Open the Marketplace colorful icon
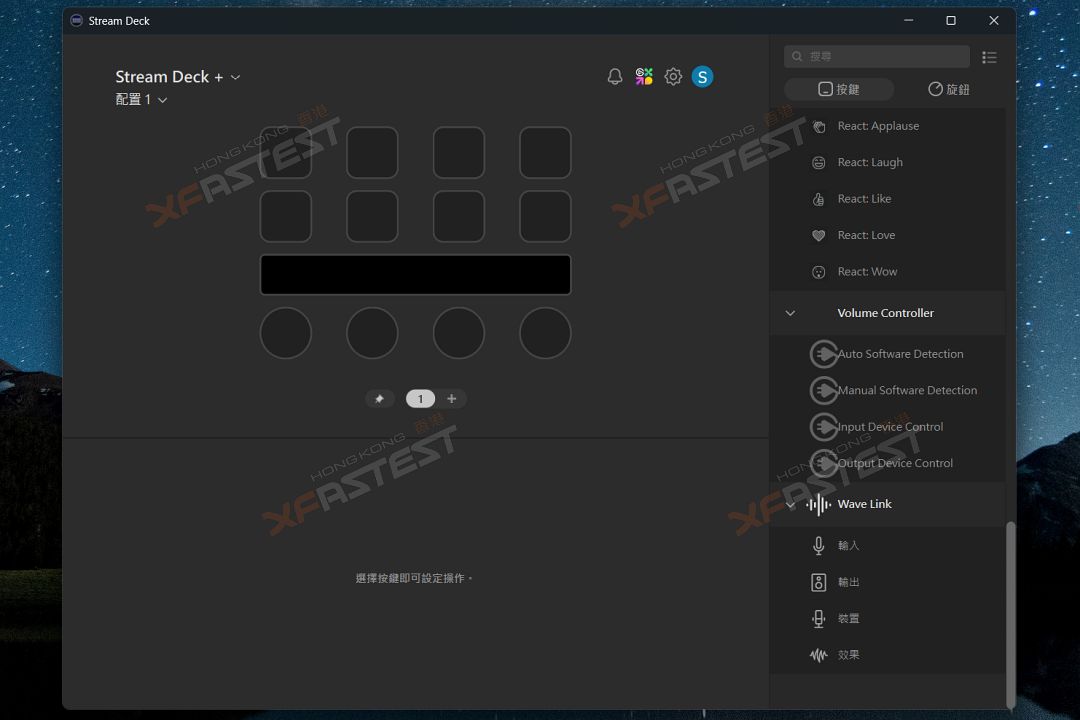Image resolution: width=1080 pixels, height=720 pixels. 644,76
